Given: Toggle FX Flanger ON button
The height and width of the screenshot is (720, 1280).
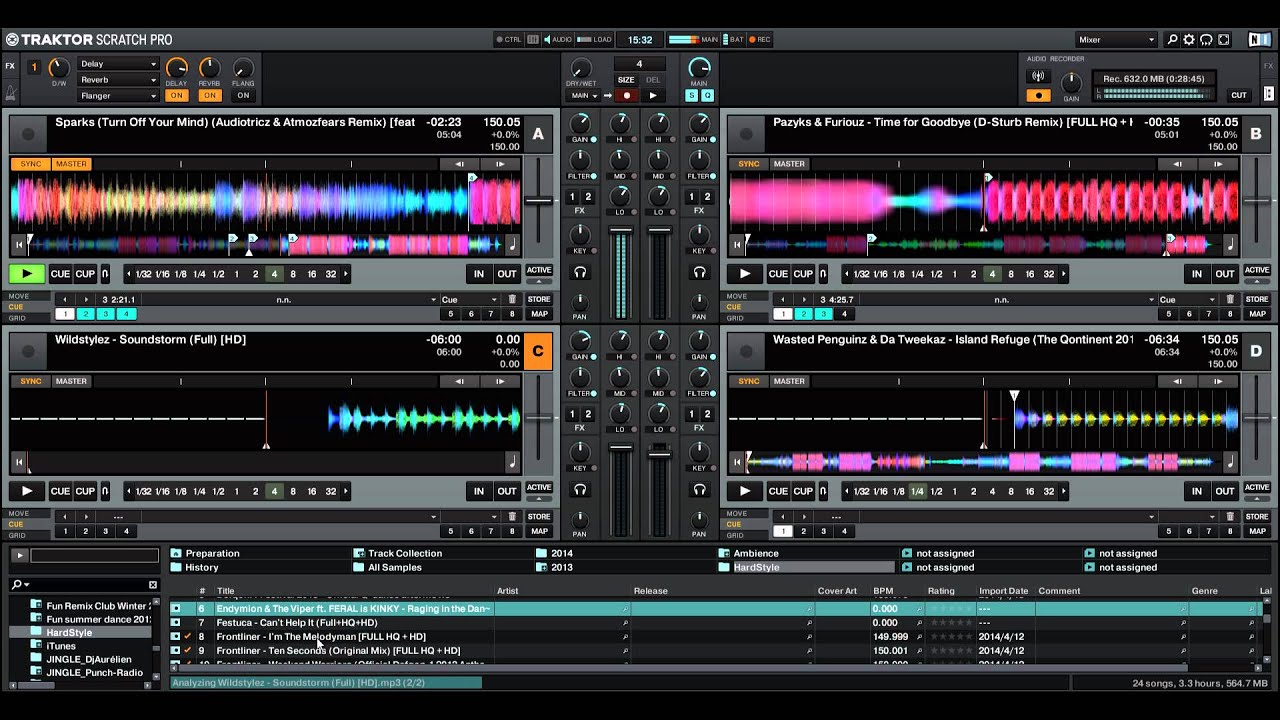Looking at the screenshot, I should point(243,96).
